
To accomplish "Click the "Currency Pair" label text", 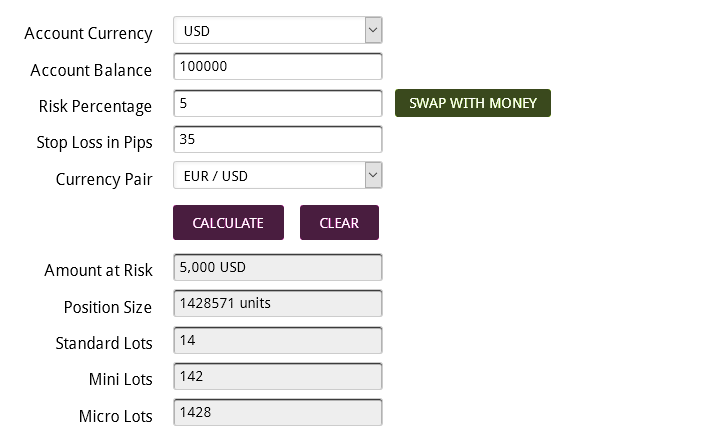I will [x=104, y=179].
